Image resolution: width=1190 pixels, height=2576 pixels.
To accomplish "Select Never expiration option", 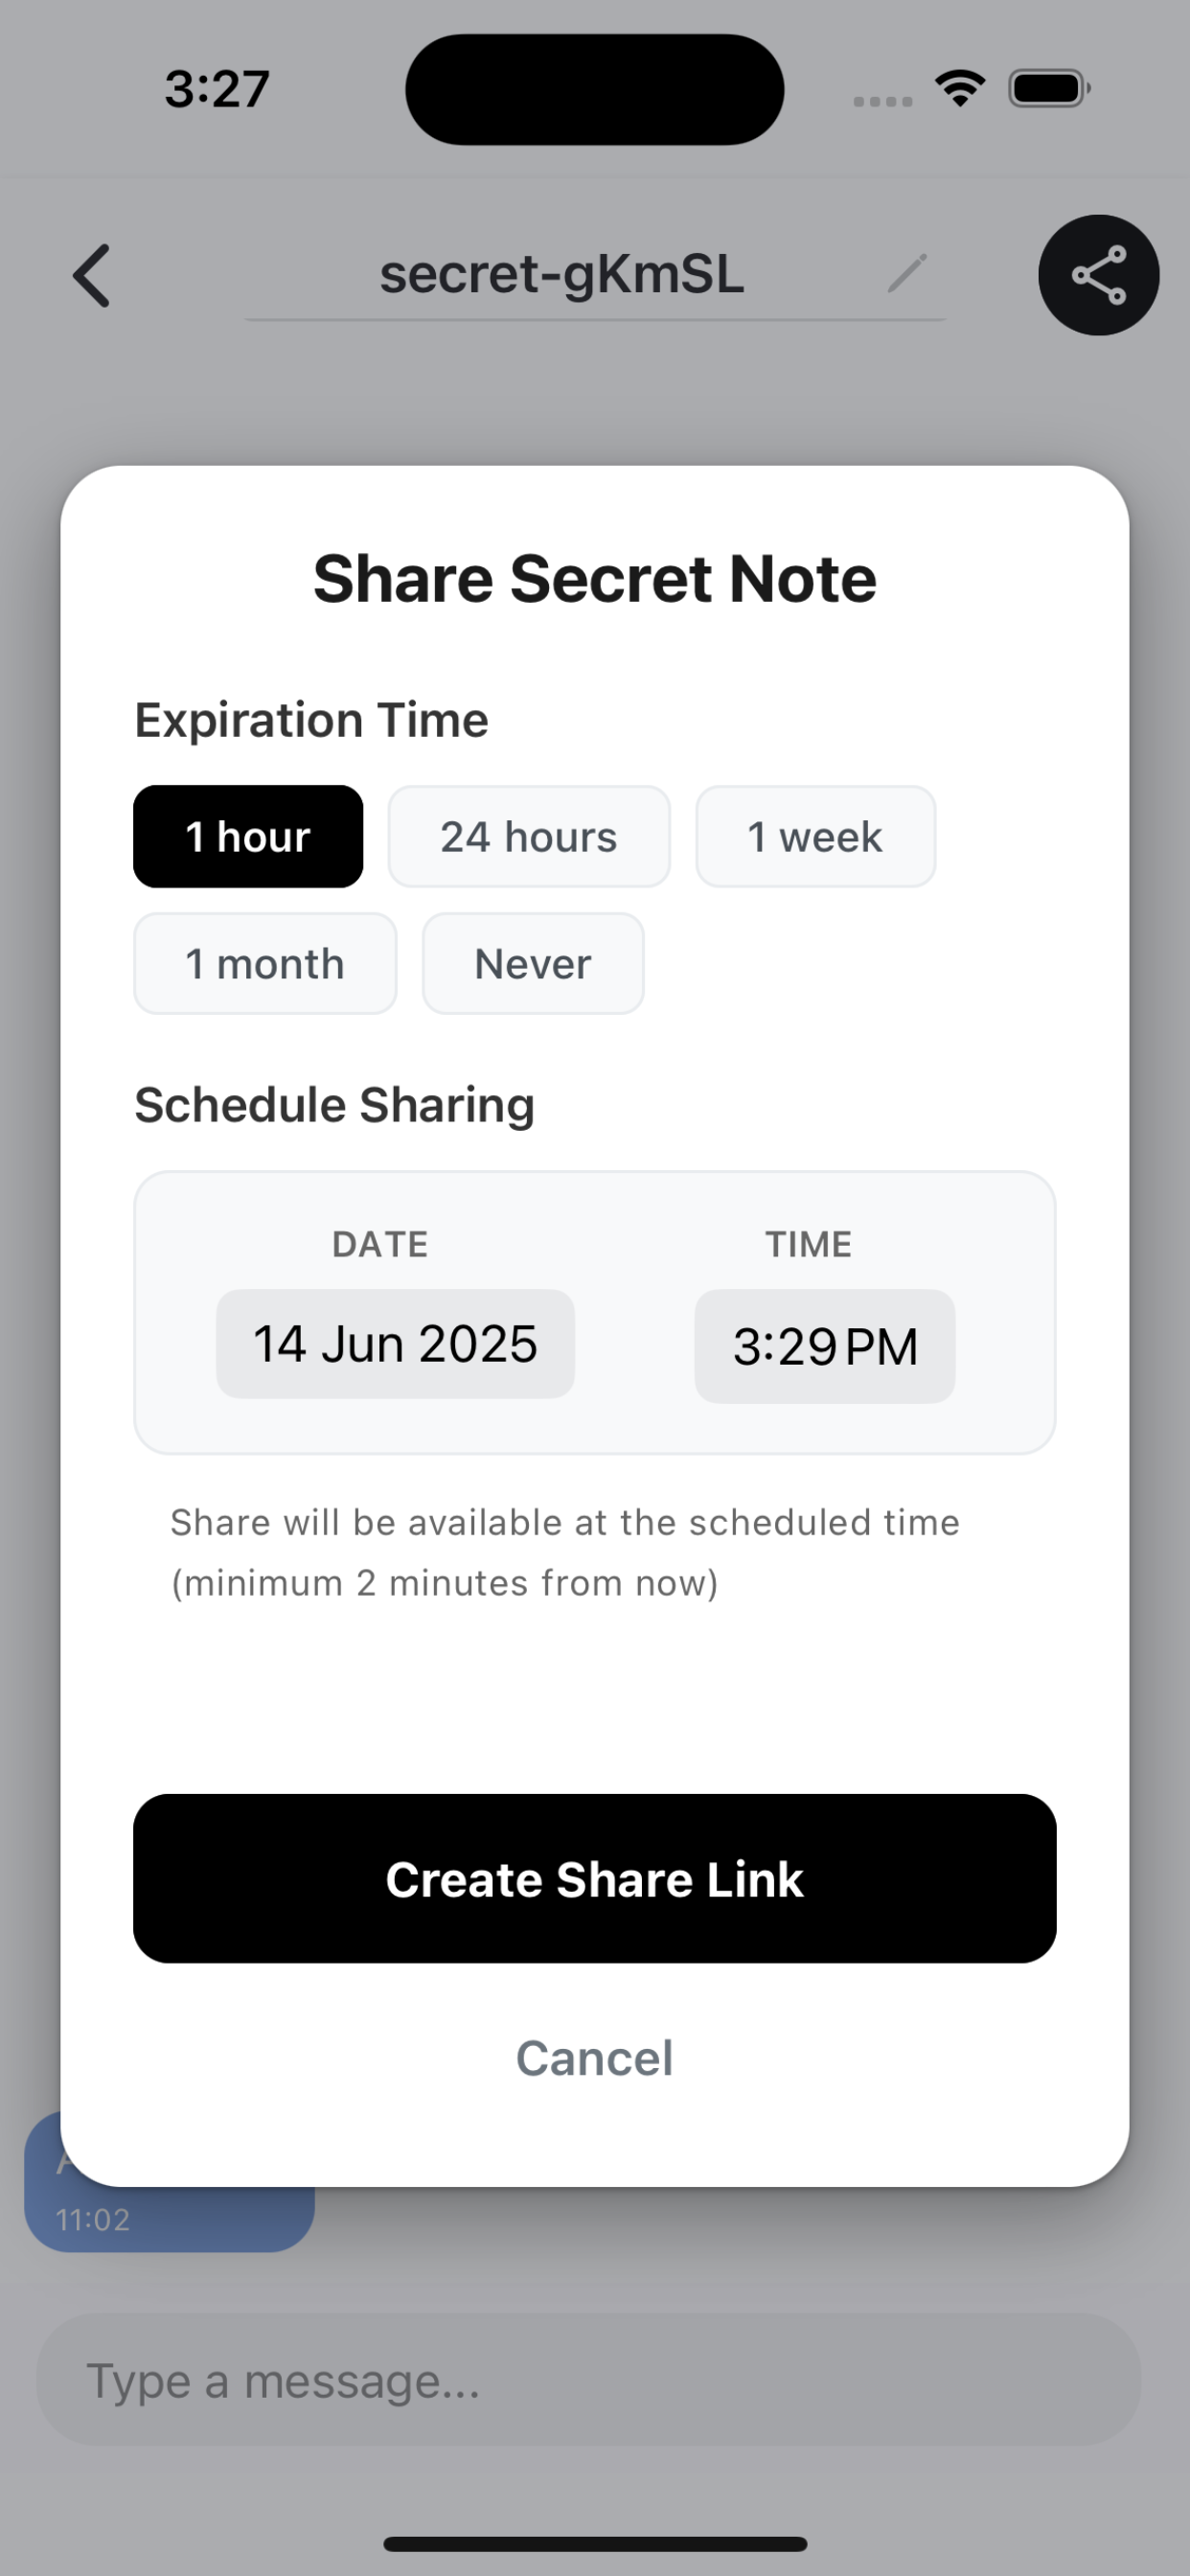I will click(533, 963).
